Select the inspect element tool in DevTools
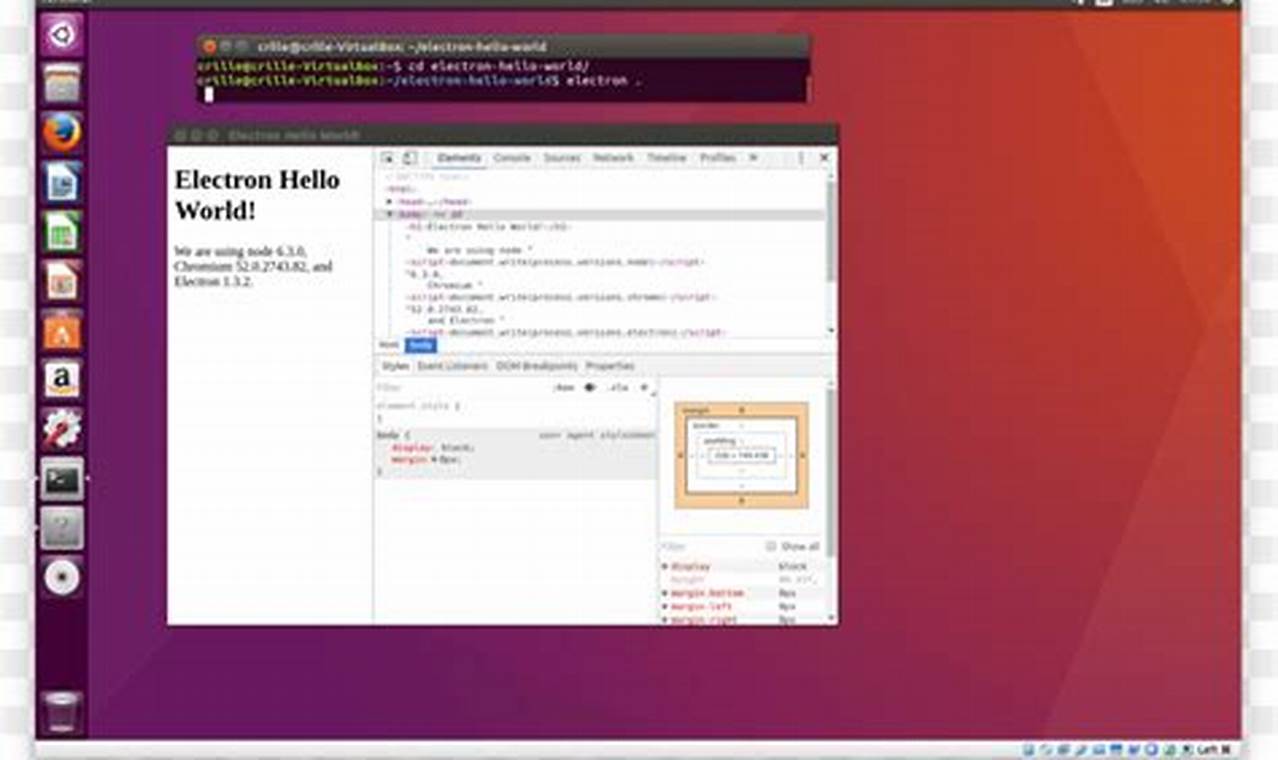 click(x=388, y=158)
